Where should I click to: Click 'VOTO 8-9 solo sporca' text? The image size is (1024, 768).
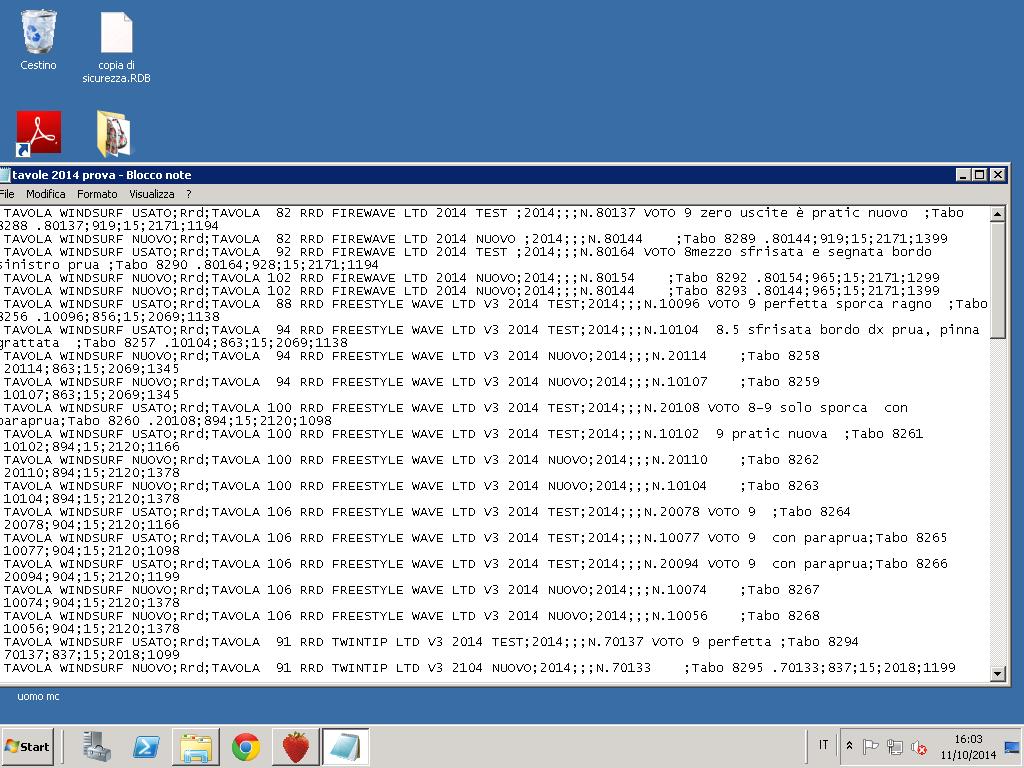pyautogui.click(x=788, y=408)
